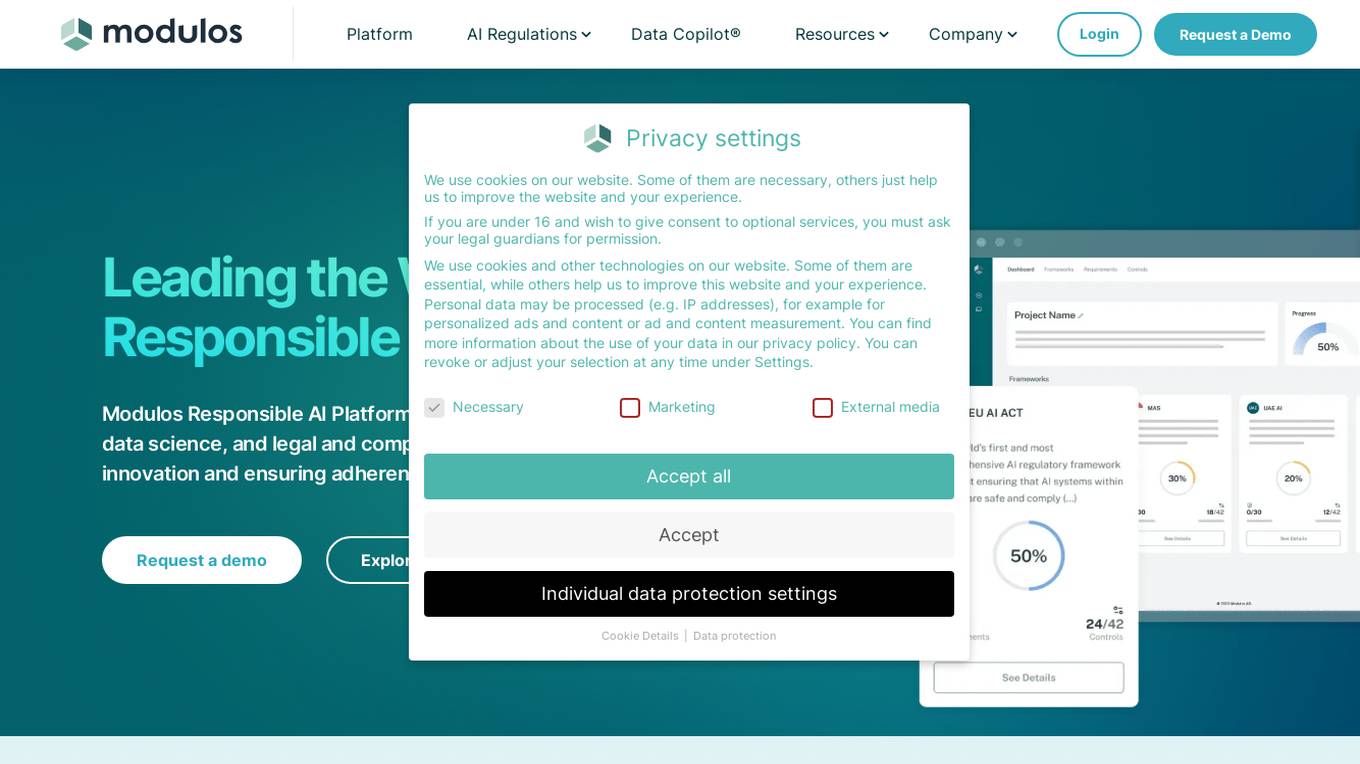Open the Cookie Details link

pos(640,636)
